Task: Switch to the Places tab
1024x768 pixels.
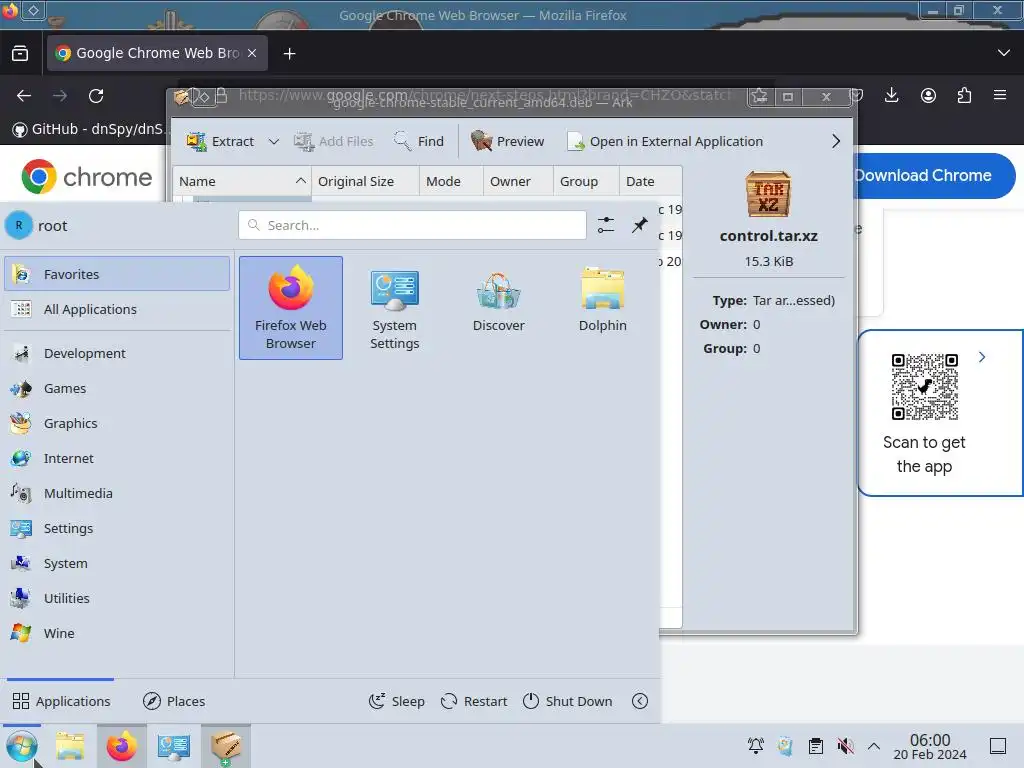Action: [x=174, y=701]
